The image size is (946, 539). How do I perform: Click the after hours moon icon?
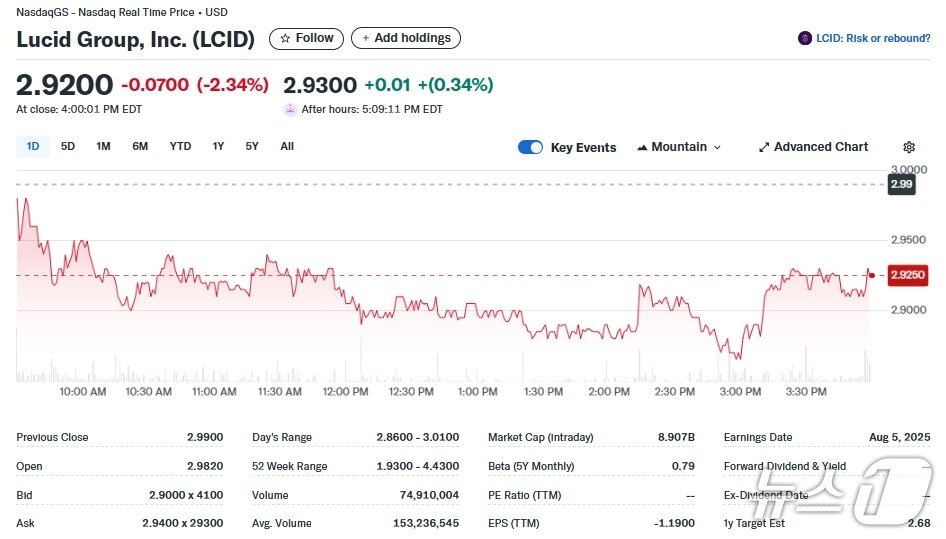(290, 109)
